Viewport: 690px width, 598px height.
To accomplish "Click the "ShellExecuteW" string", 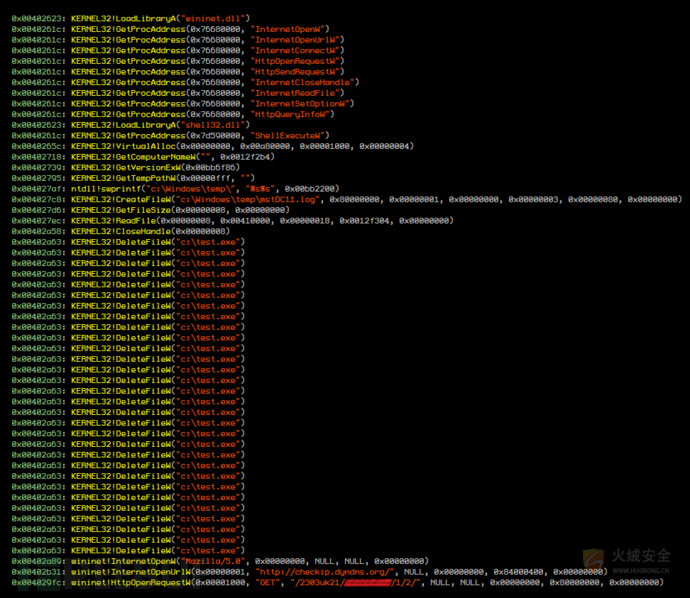I will (x=290, y=136).
